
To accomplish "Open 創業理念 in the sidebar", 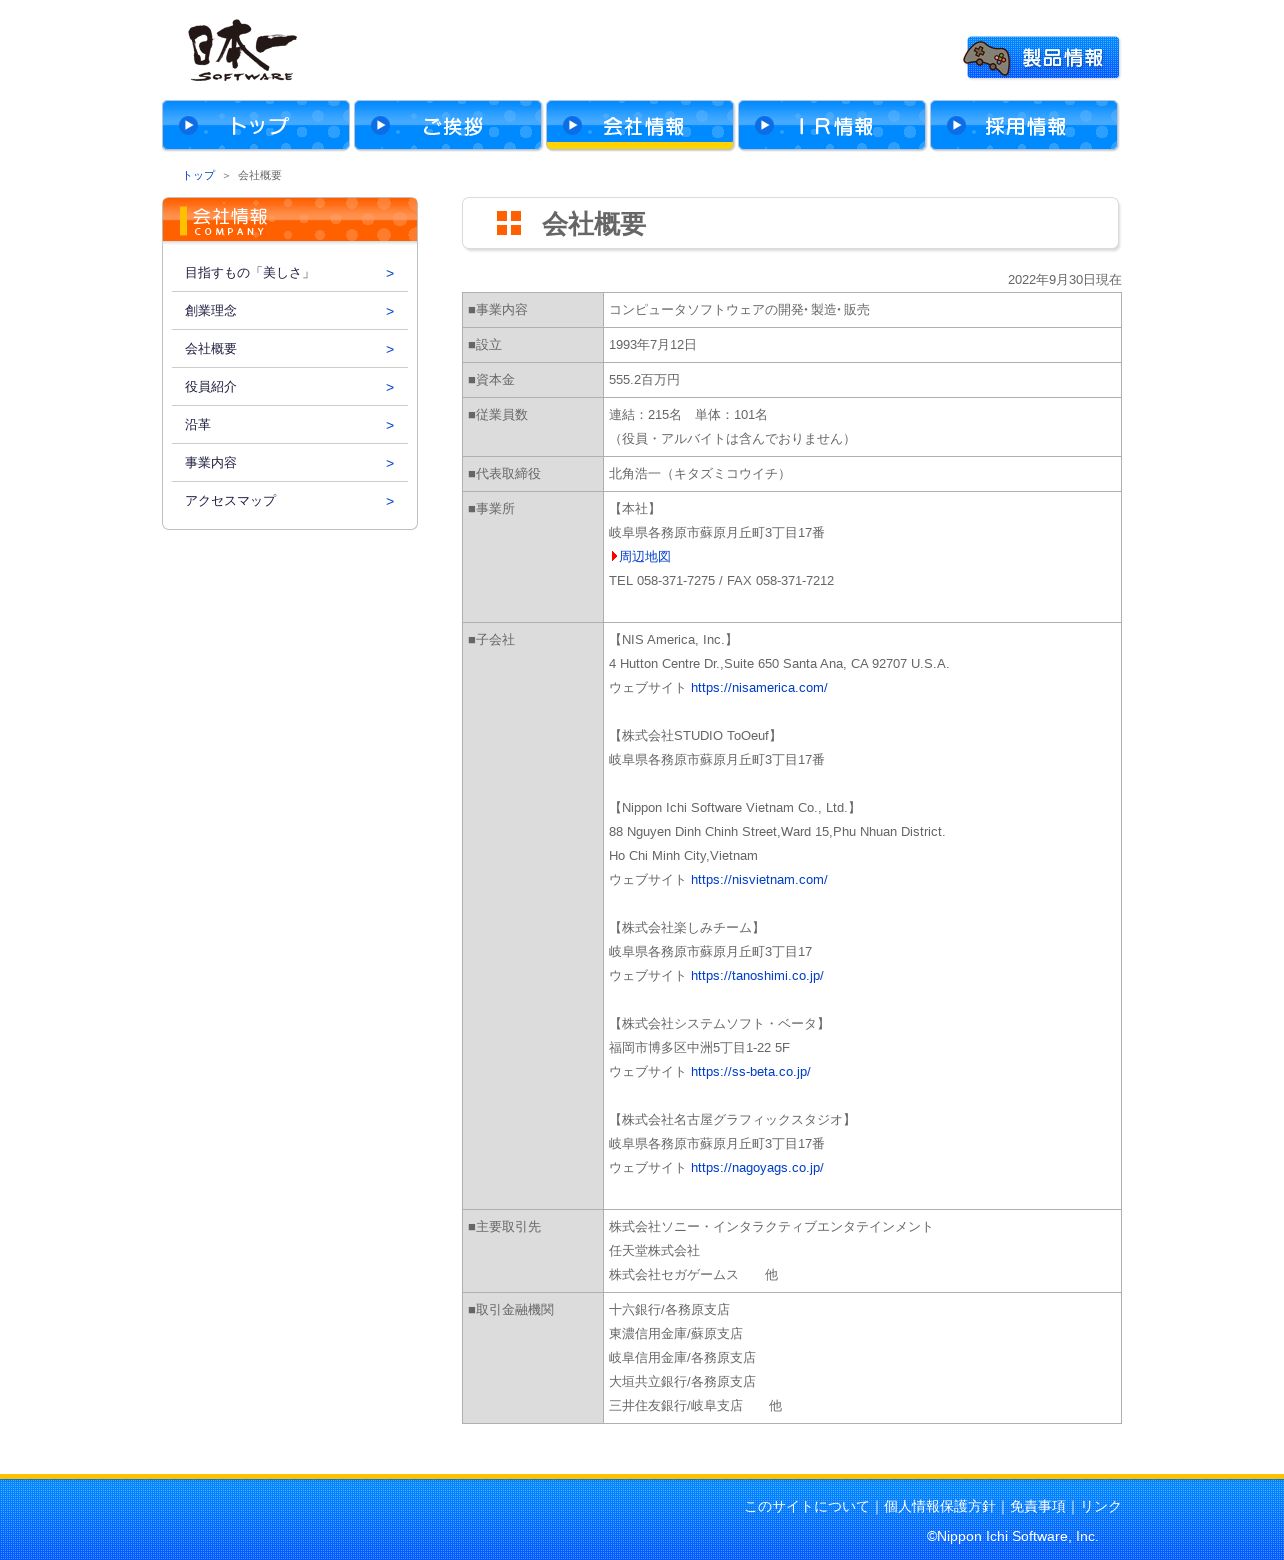I will (290, 311).
